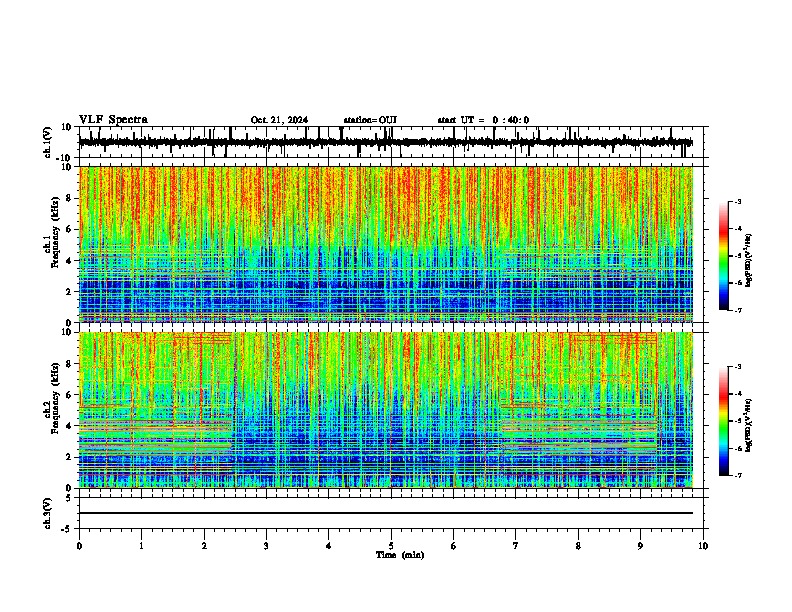Image resolution: width=792 pixels, height=612 pixels.
Task: Click the "ch.1(V)" waveform axis label
Action: coord(47,142)
